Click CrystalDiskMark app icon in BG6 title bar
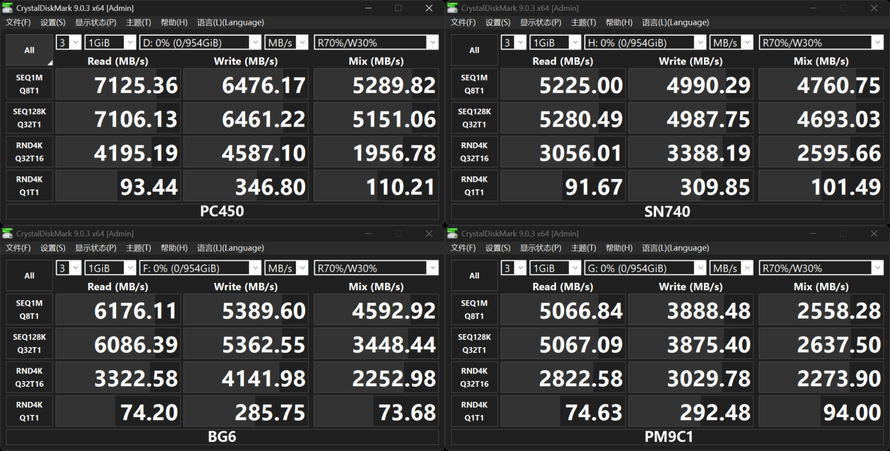Viewport: 890px width, 451px height. pos(7,233)
